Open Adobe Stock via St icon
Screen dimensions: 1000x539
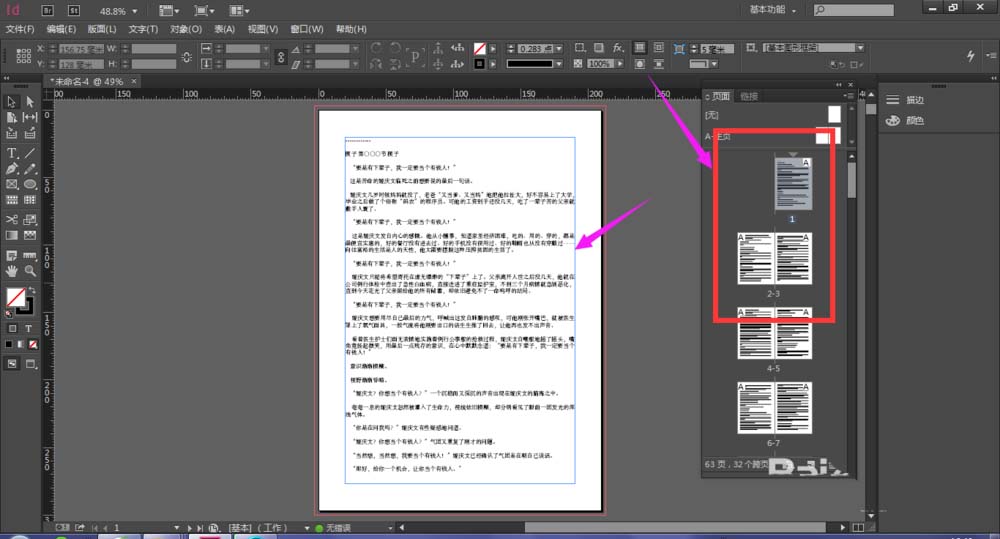pyautogui.click(x=74, y=11)
